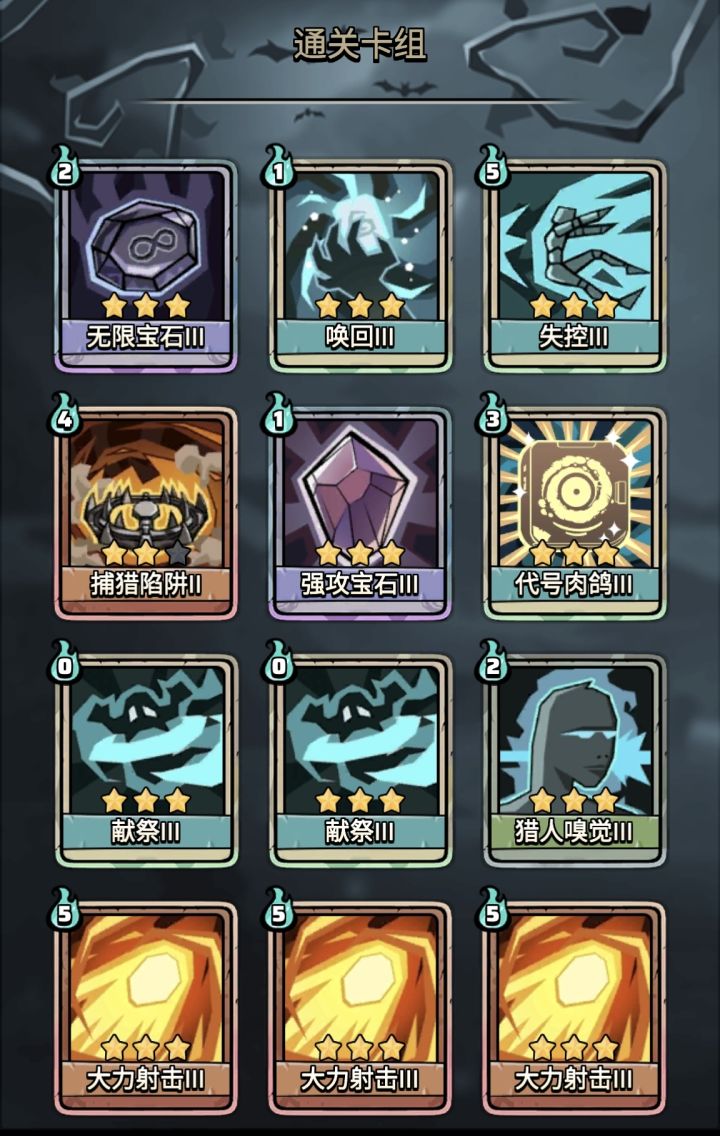Select the middle 大力射击III card
Screen dimensions: 720x1136
360,1009
